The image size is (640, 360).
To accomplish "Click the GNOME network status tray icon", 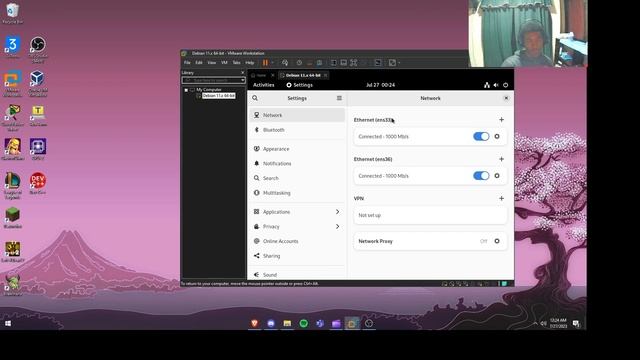I will pos(487,85).
